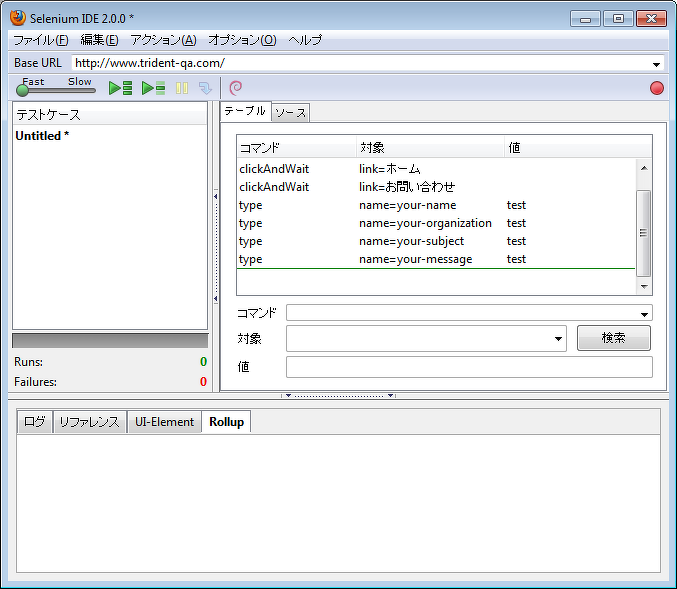Click into the 値 input field
This screenshot has width=677, height=589.
pos(468,367)
